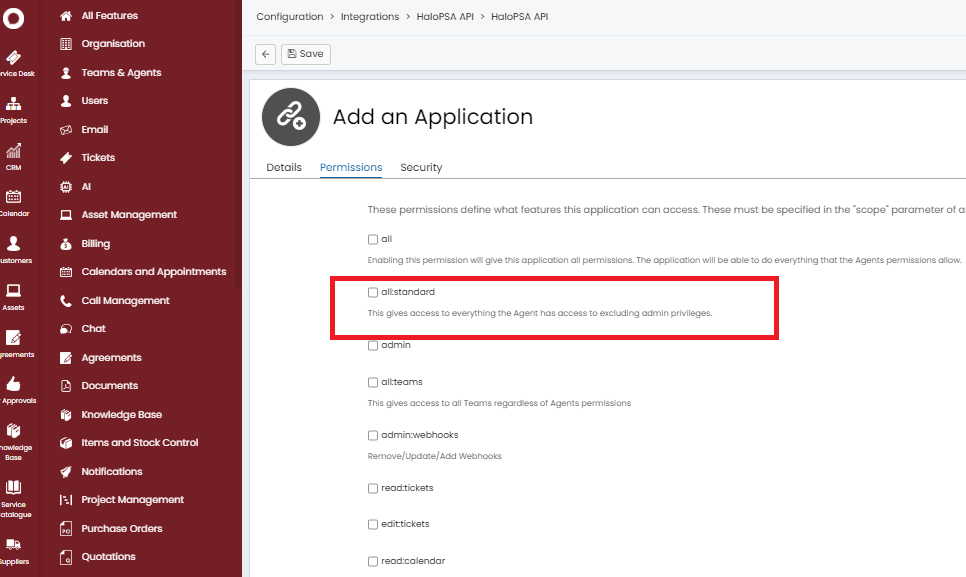
Task: Switch to the Details tab
Action: (x=284, y=167)
